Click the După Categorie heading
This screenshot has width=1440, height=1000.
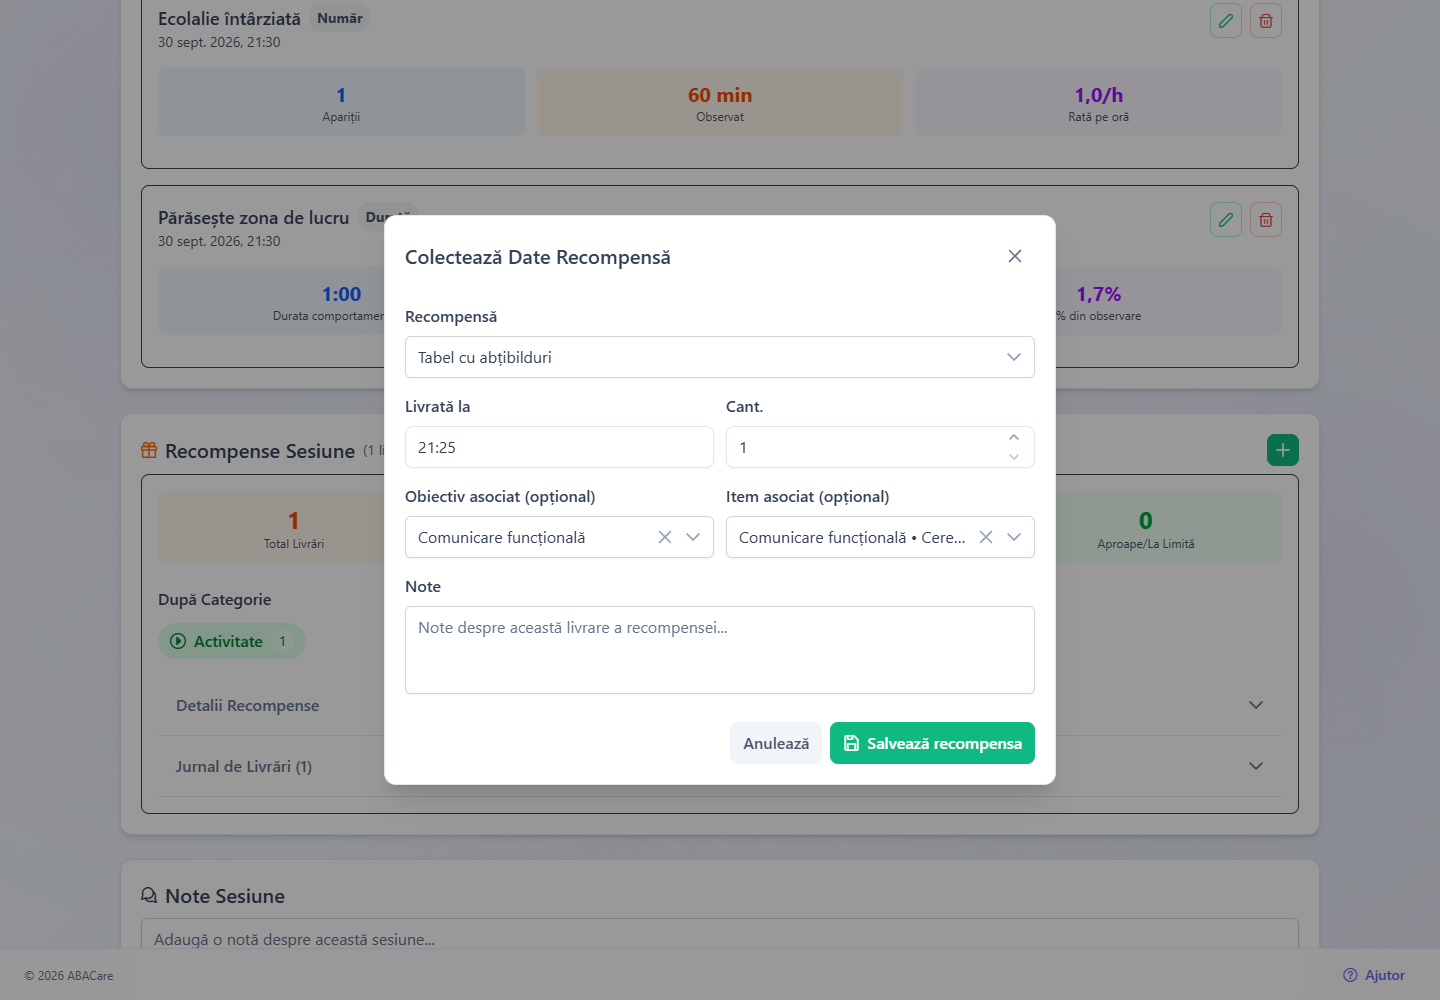pos(215,599)
